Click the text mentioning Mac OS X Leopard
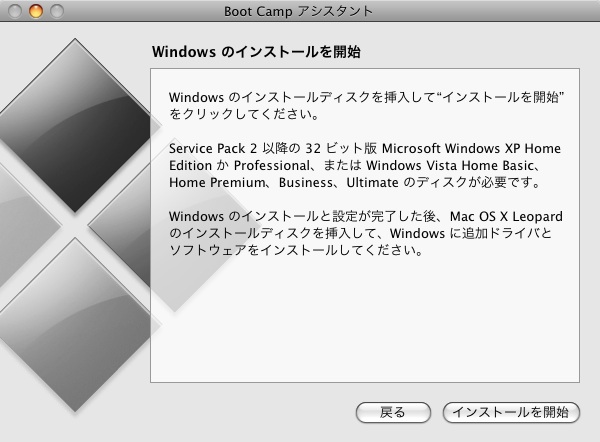Screen dimensions: 600x442 [x=366, y=233]
